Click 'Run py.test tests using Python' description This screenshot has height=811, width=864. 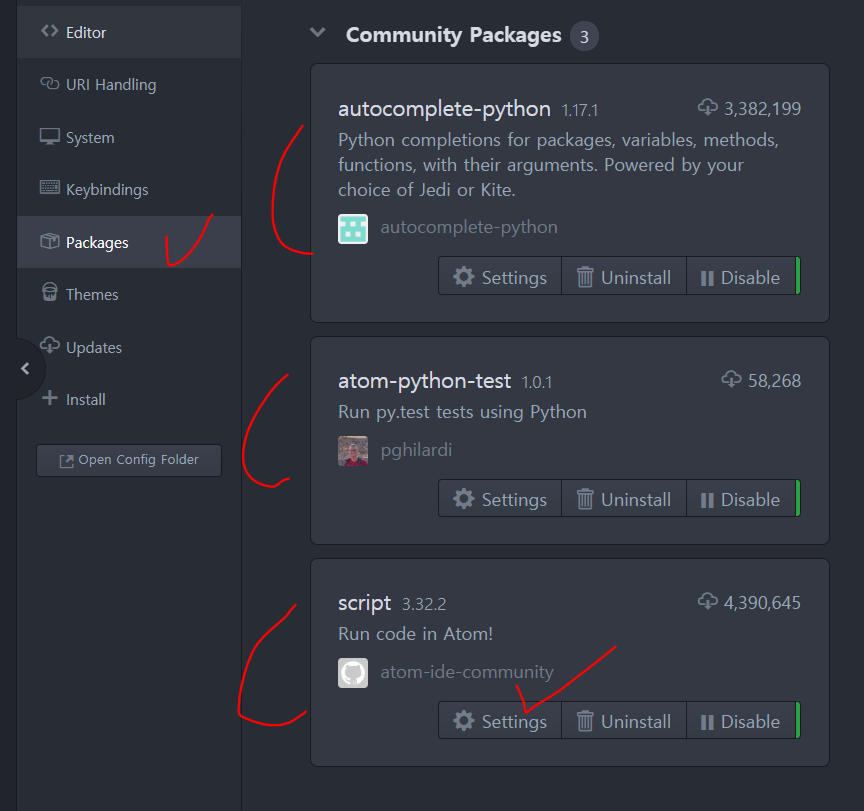(462, 412)
